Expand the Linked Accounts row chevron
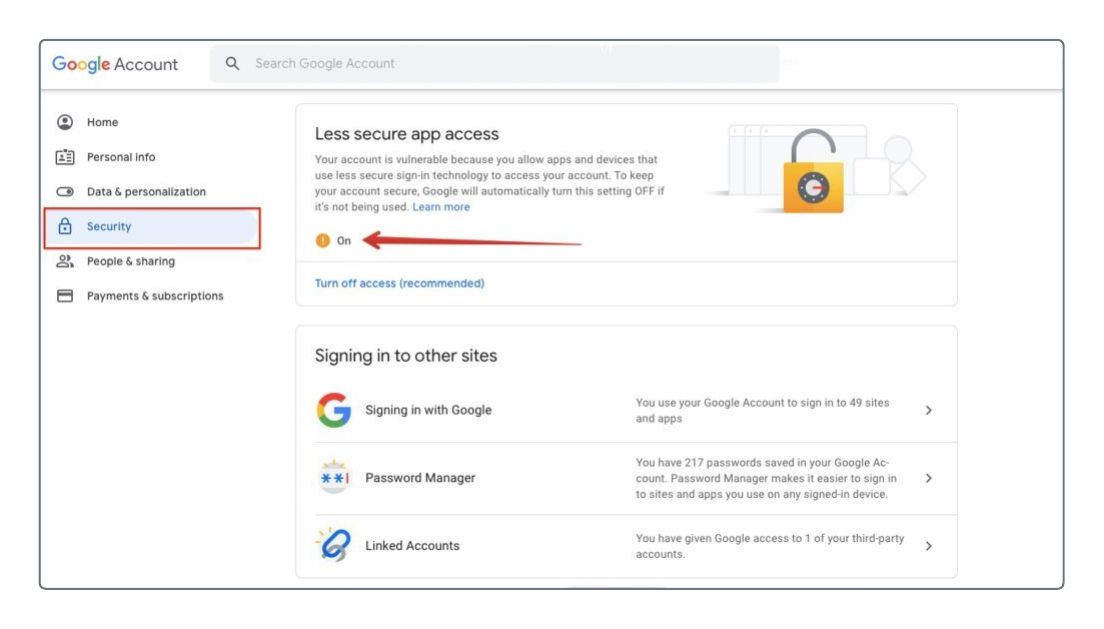The image size is (1104, 629). 929,546
